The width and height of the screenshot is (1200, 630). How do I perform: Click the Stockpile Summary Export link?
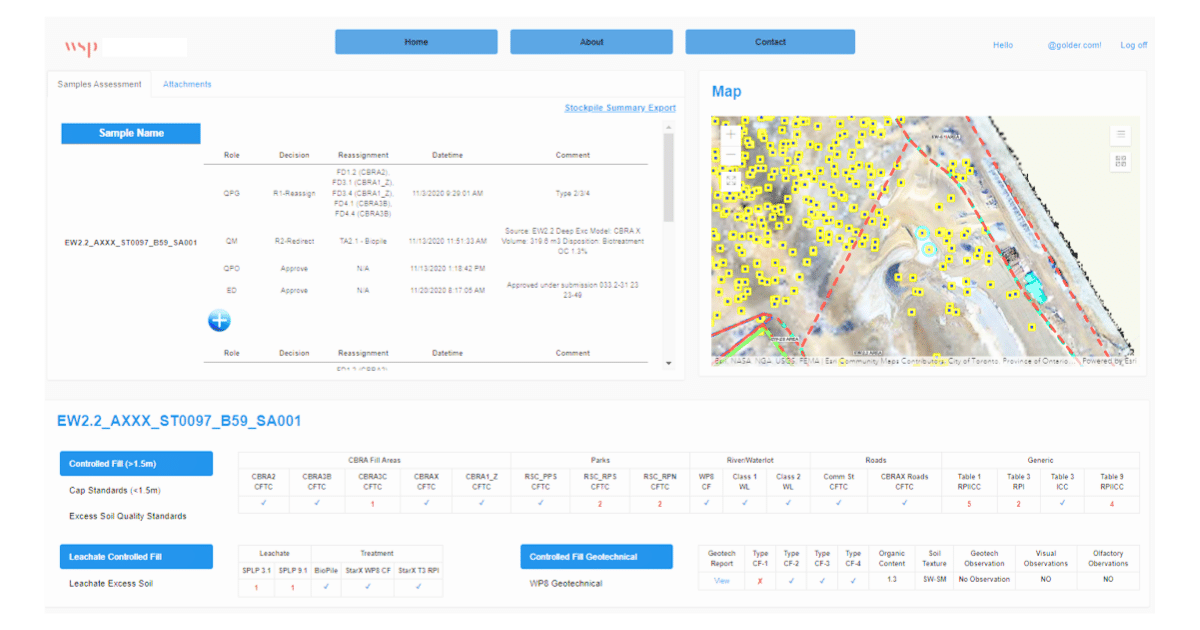pyautogui.click(x=620, y=108)
